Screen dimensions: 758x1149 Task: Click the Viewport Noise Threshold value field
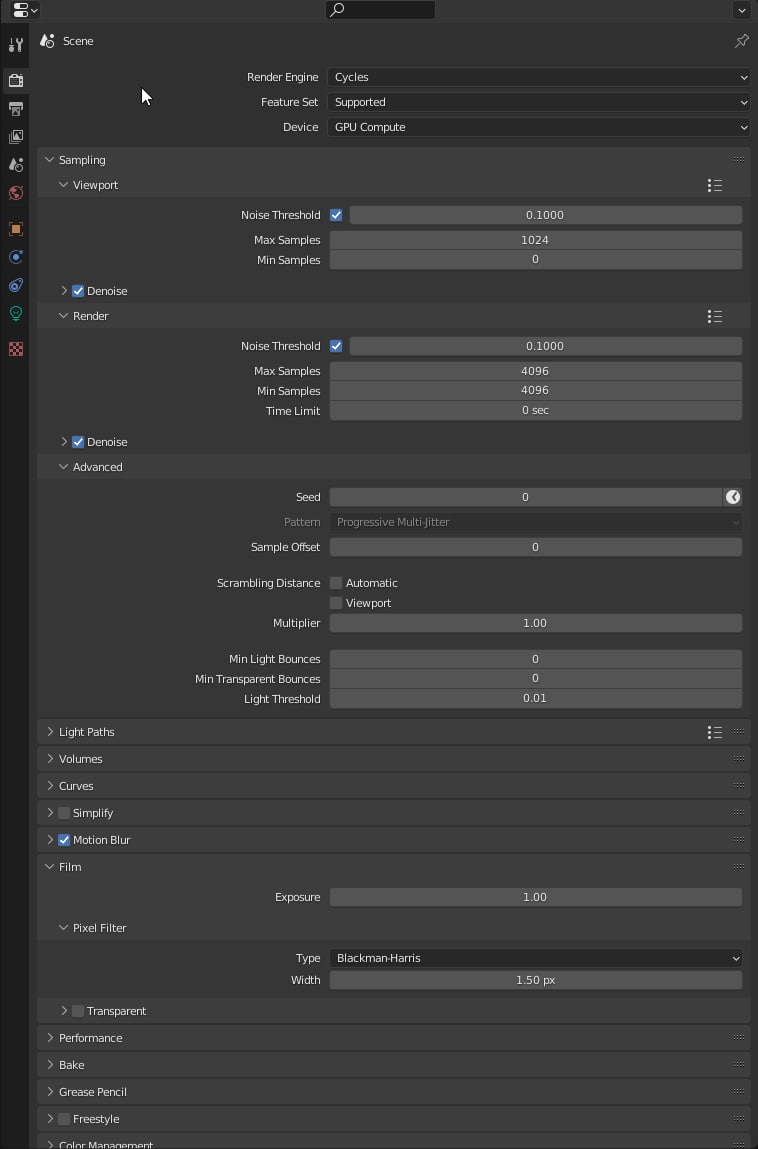[545, 215]
